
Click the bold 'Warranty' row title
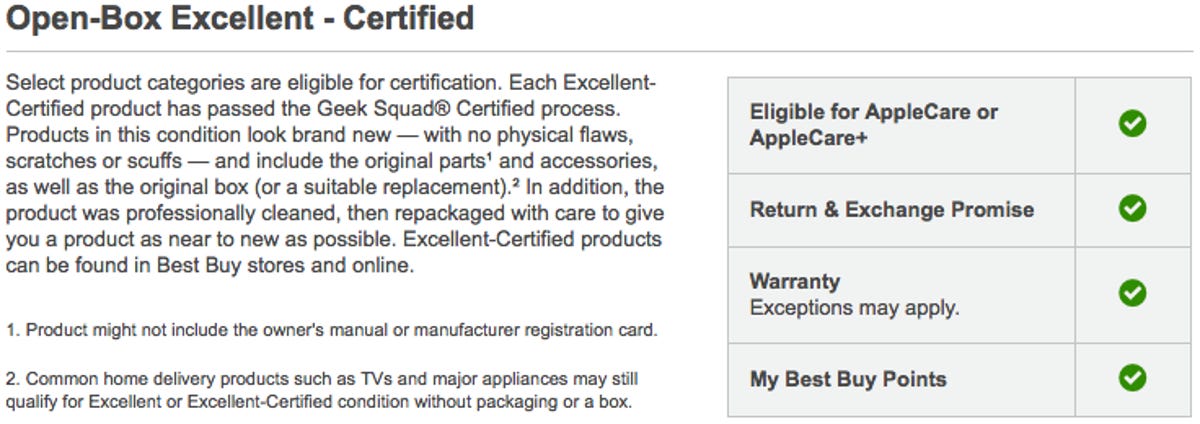(795, 281)
